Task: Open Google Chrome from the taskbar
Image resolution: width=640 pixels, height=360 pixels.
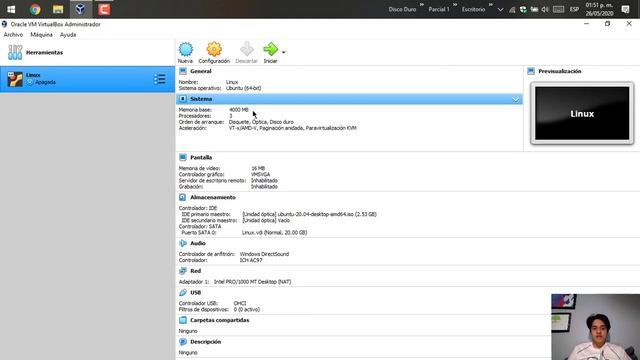Action: point(35,9)
